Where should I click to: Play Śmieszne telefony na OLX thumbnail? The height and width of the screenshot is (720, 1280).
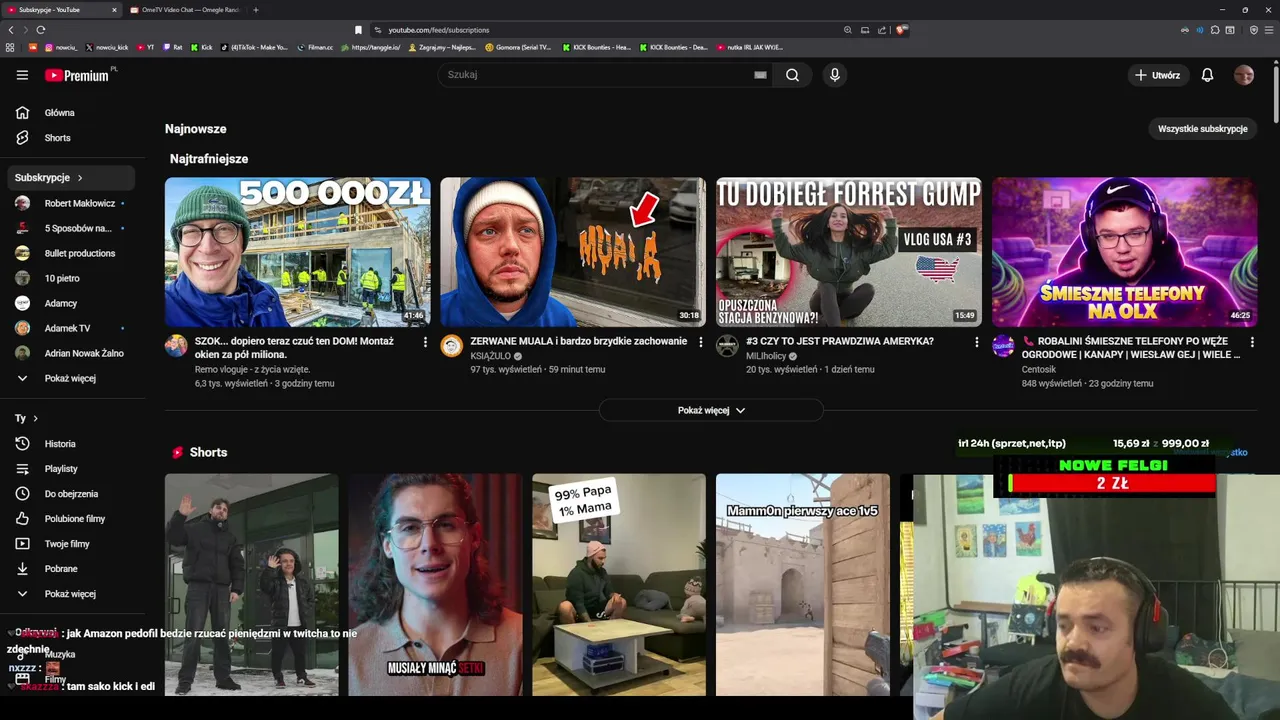[1124, 252]
